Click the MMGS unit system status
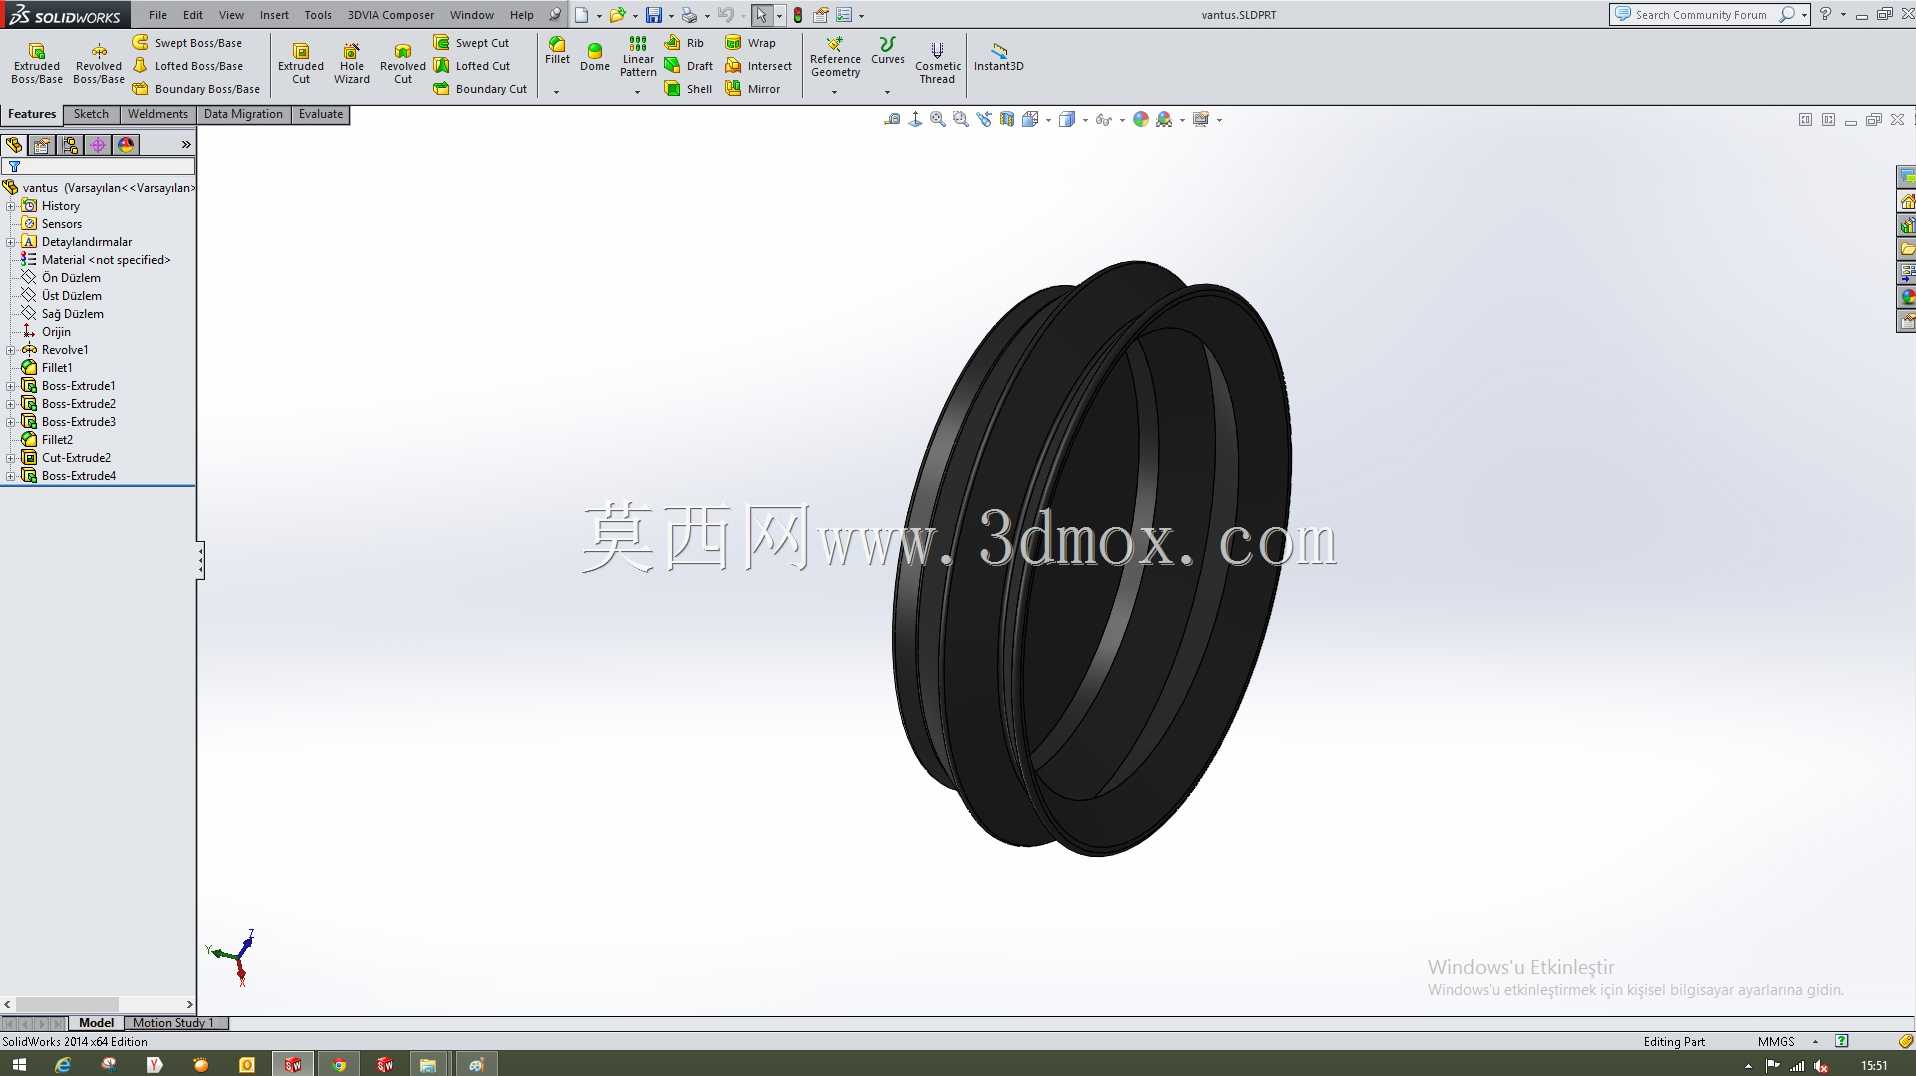This screenshot has height=1076, width=1916. click(1776, 1042)
